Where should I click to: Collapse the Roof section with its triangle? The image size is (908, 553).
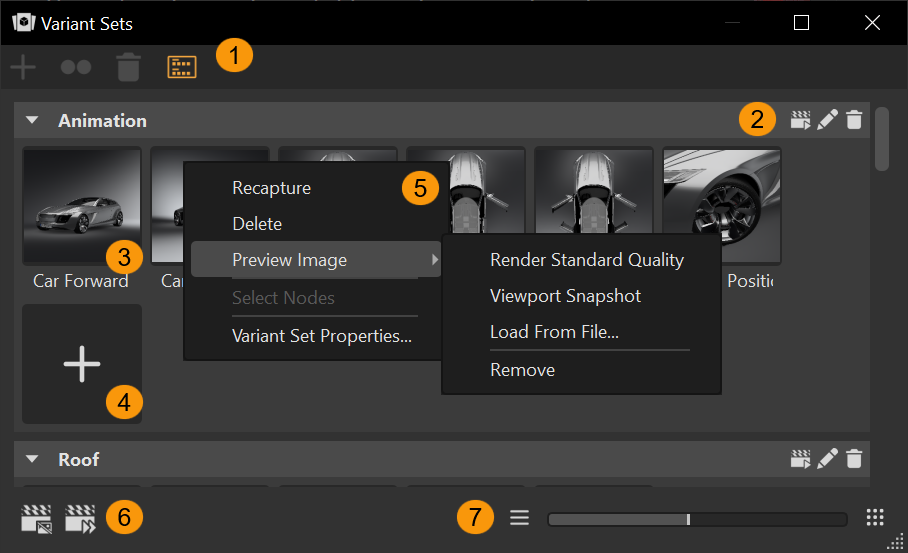(32, 459)
